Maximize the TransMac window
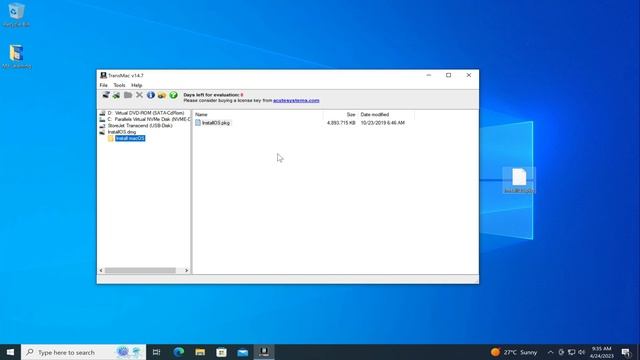Viewport: 640px width, 360px height. click(449, 76)
